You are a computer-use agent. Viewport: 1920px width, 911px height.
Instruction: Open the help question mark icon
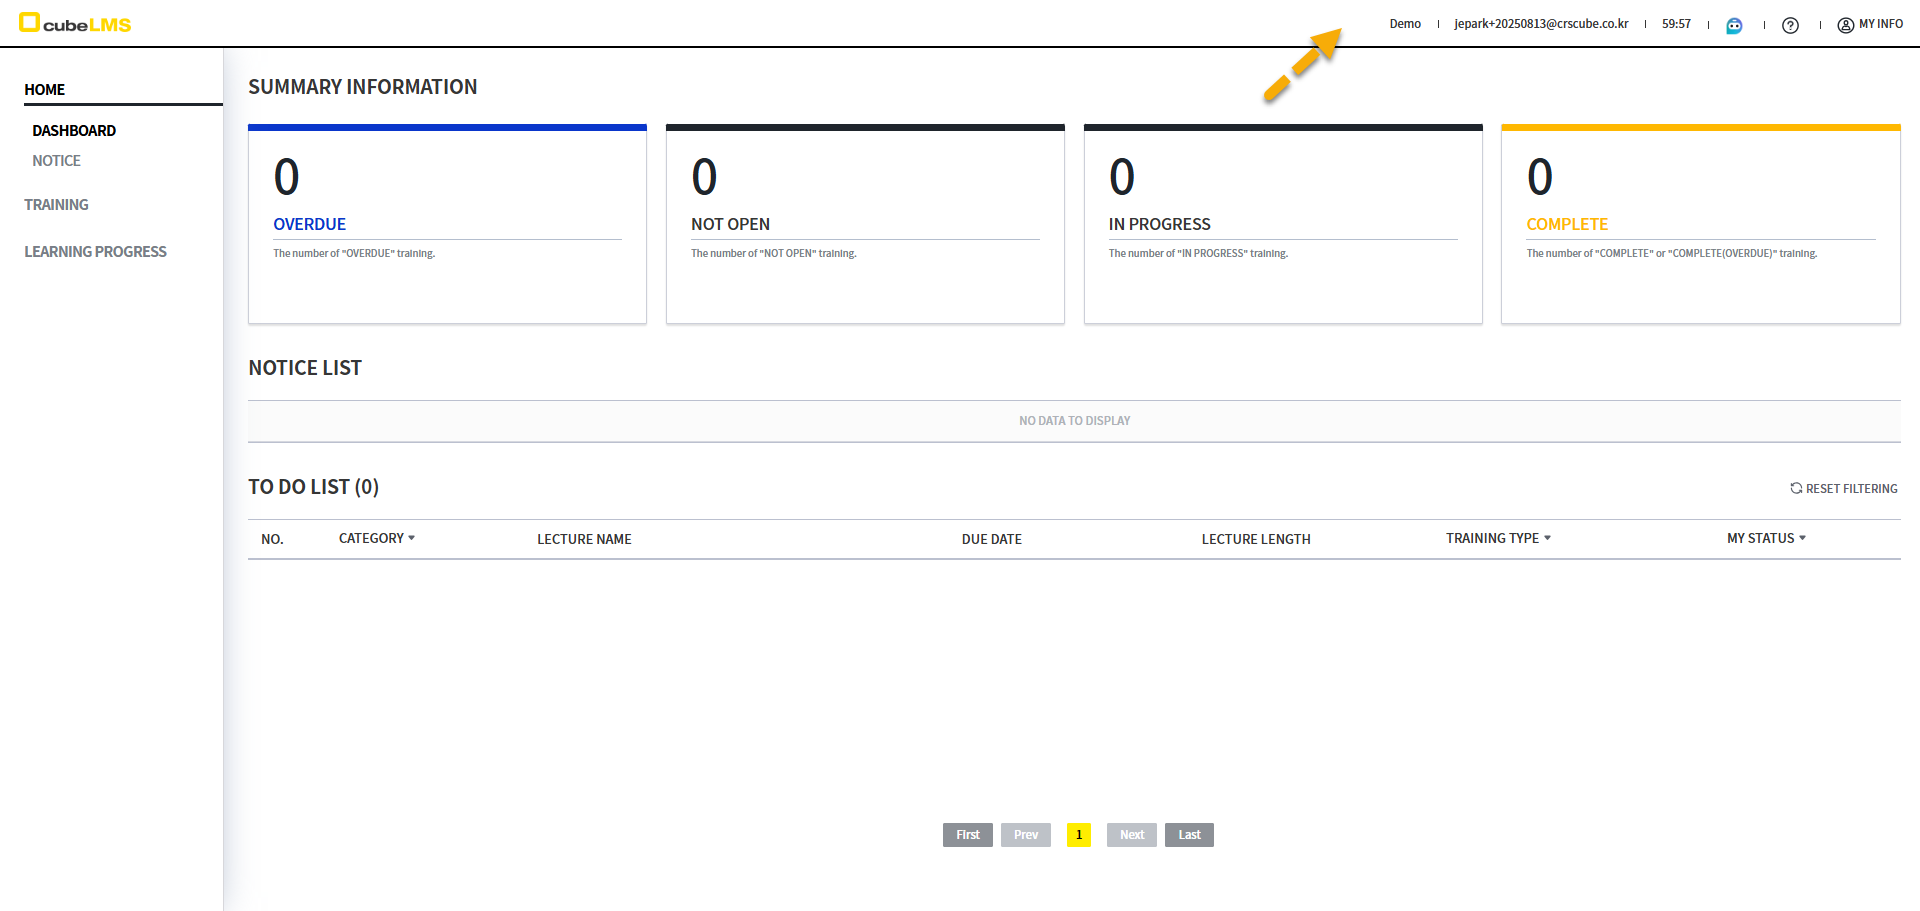click(1790, 25)
